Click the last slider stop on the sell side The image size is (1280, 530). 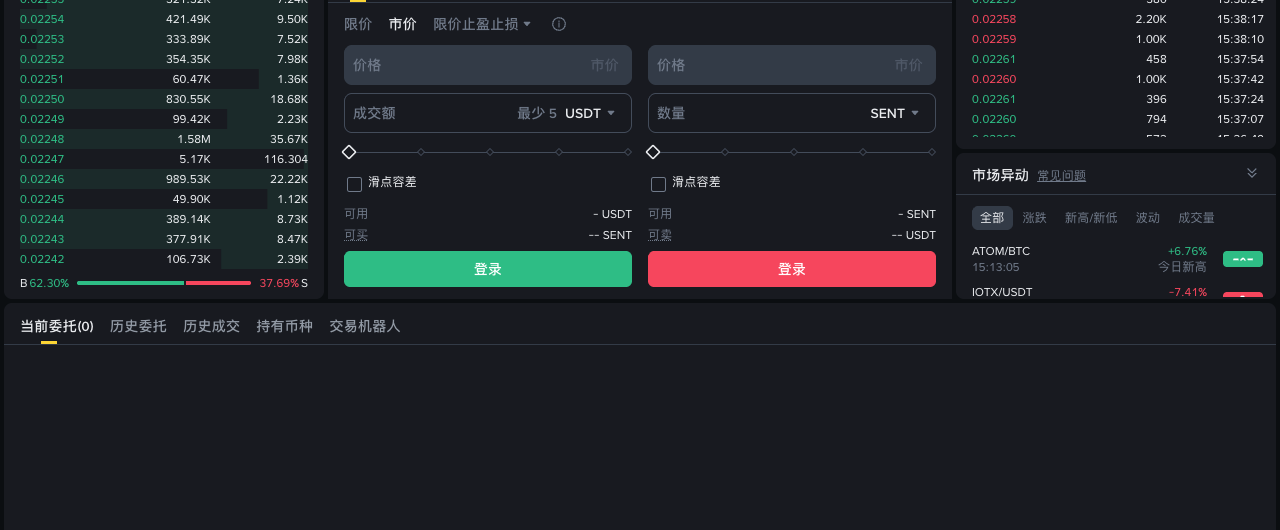(x=932, y=152)
